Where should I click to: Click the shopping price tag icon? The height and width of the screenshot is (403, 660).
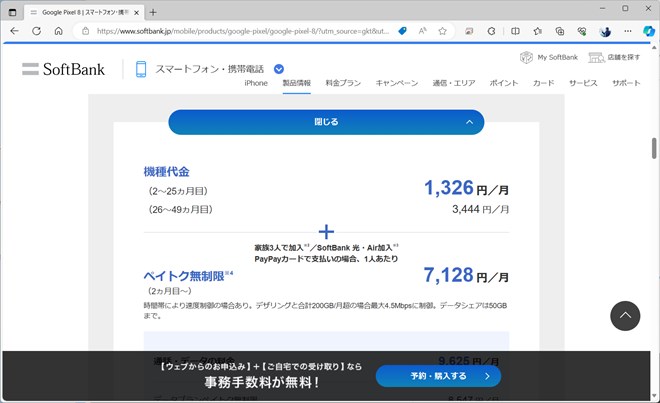point(402,31)
